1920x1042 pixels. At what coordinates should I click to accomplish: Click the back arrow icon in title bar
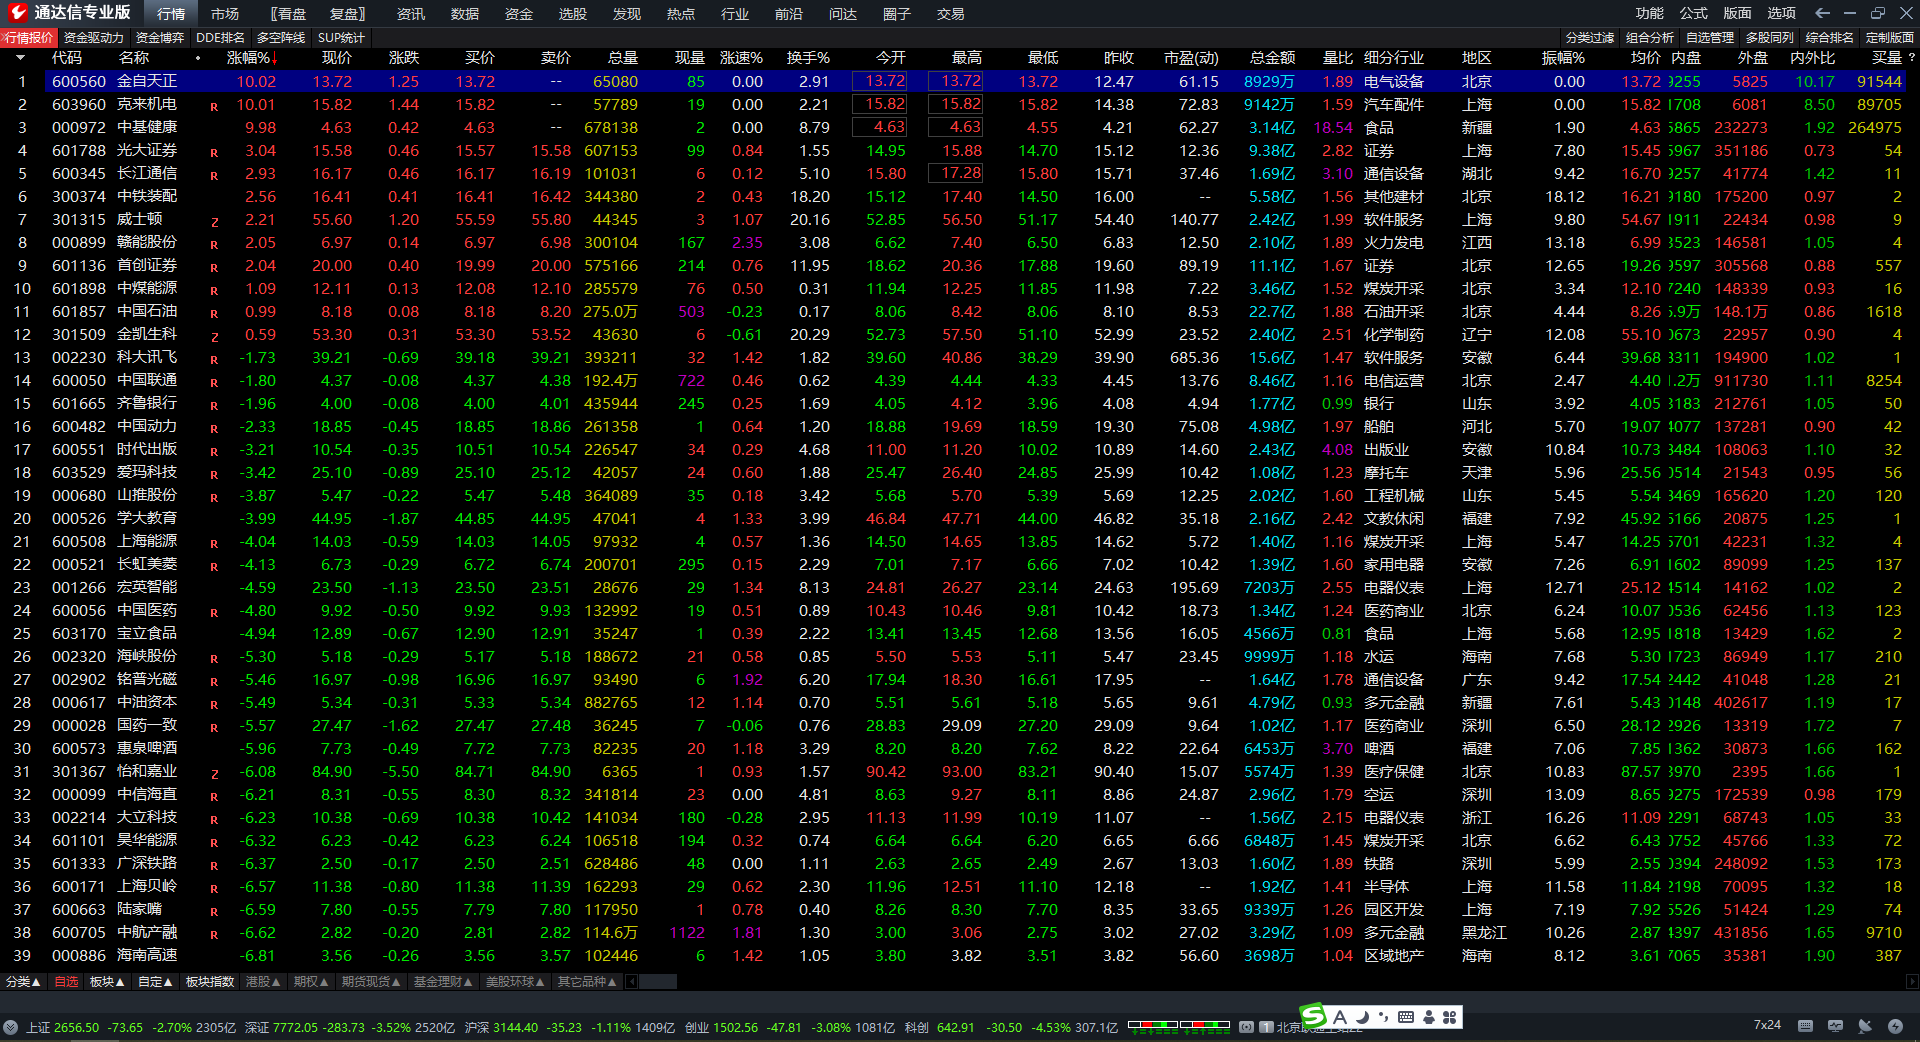[1822, 13]
